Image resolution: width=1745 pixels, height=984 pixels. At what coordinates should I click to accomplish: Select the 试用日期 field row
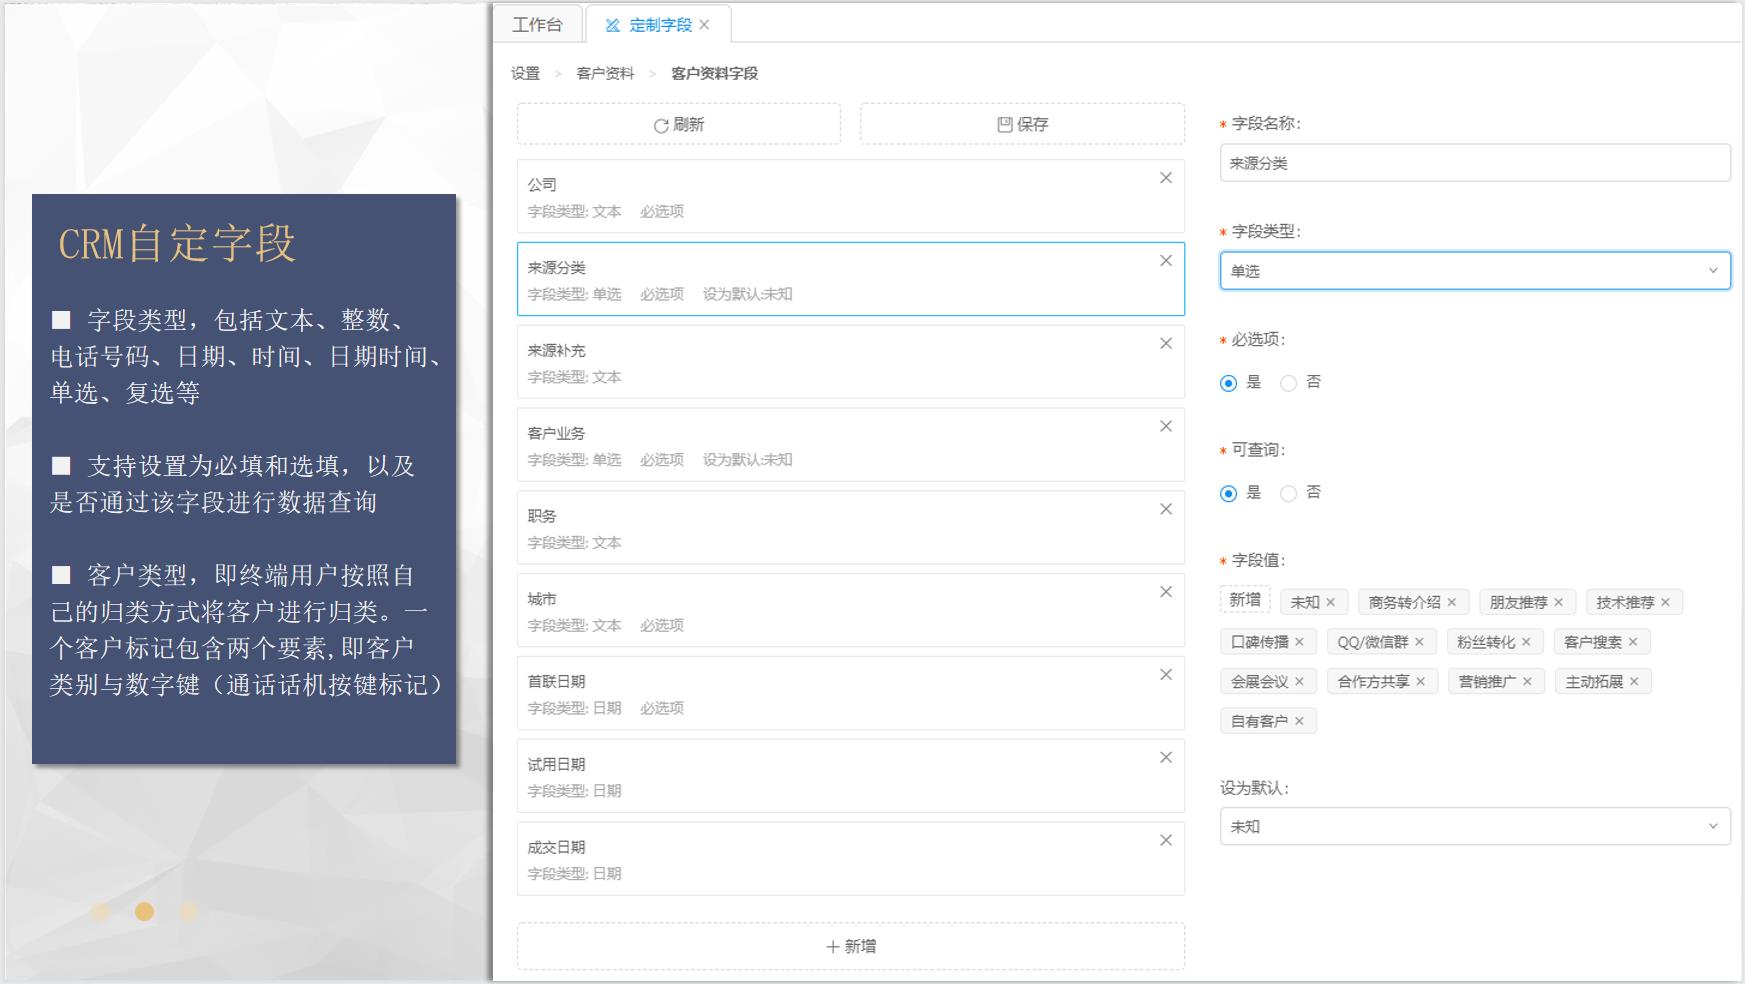[851, 776]
